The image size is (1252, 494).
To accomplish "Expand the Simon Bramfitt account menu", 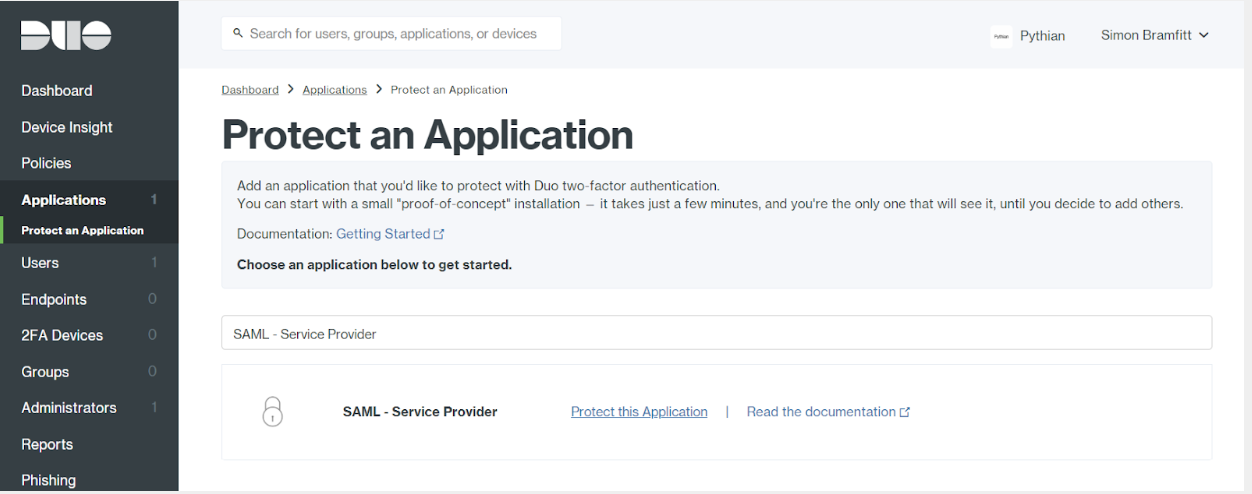I will (1155, 35).
